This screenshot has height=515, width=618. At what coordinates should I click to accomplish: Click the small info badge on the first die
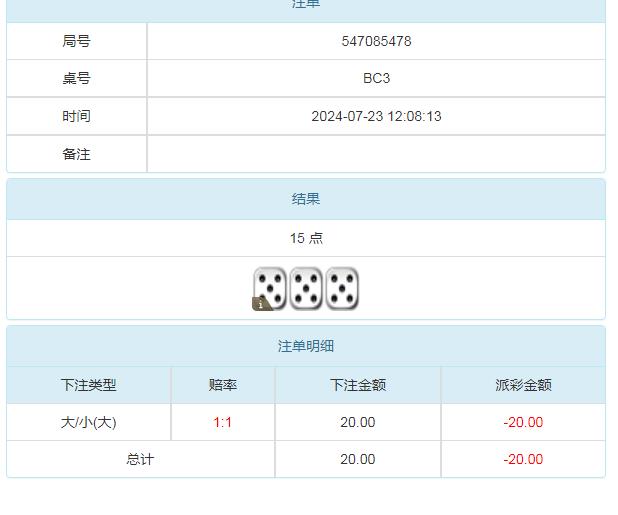261,303
